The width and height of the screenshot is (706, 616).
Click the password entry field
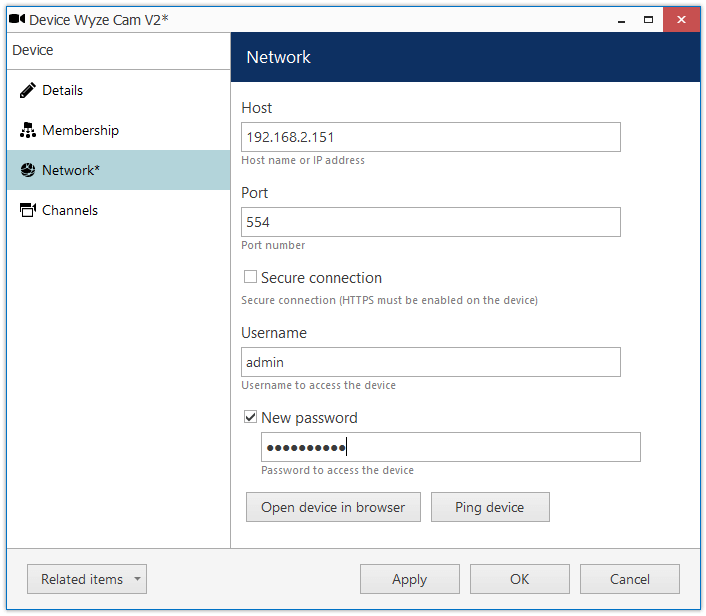coord(450,447)
